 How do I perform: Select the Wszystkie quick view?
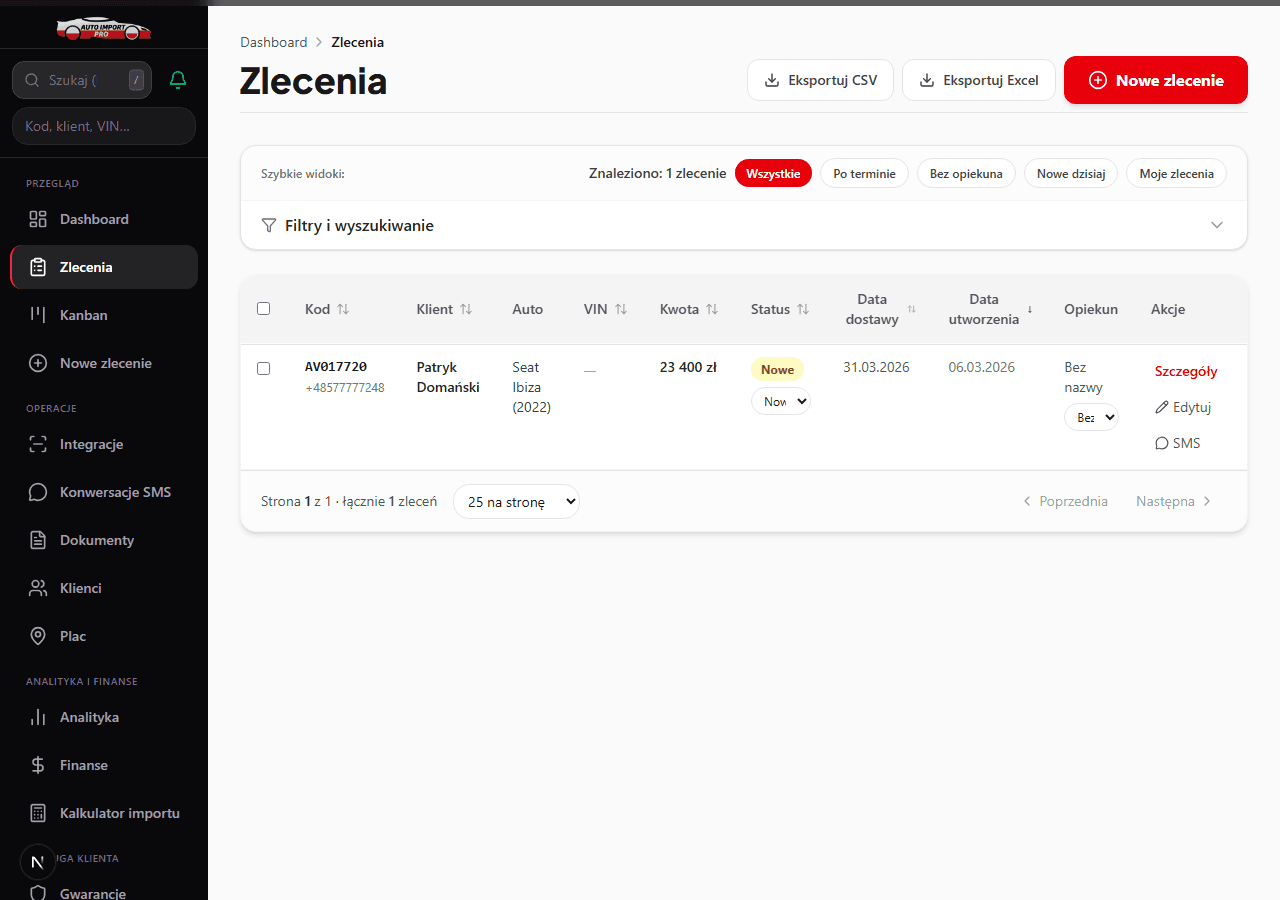[773, 173]
